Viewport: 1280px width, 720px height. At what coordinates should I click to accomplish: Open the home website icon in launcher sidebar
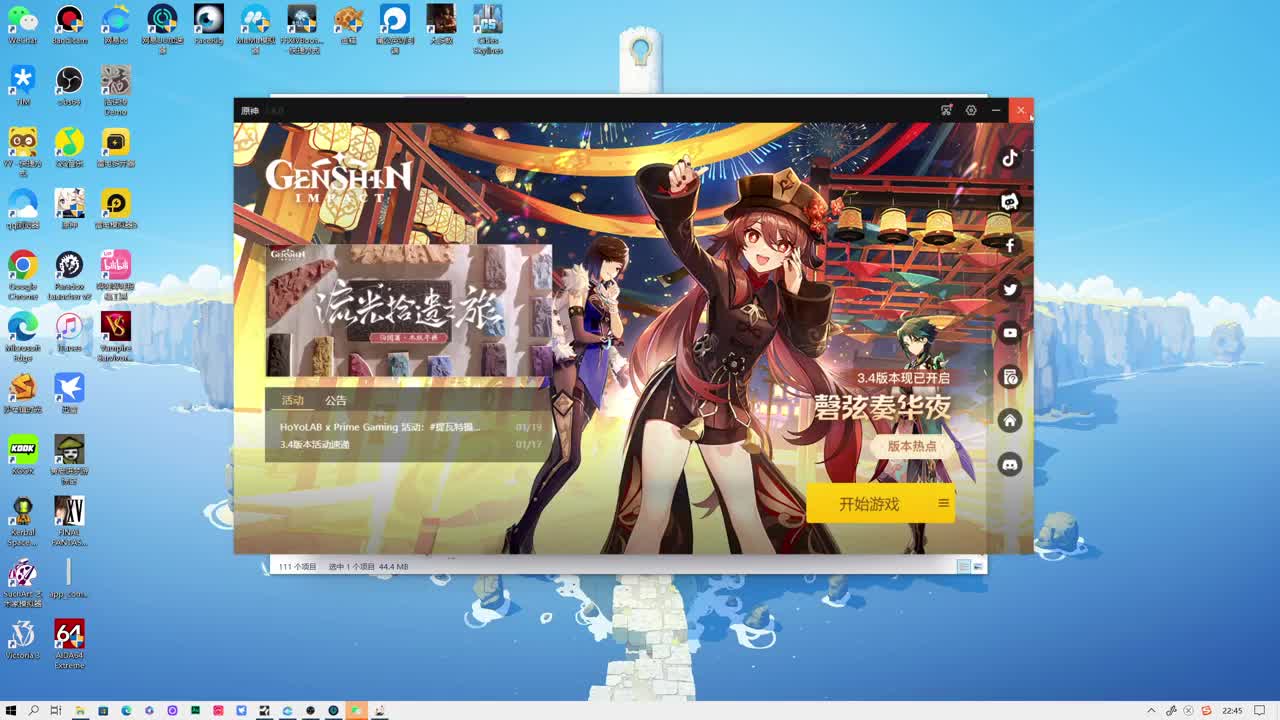(1010, 421)
